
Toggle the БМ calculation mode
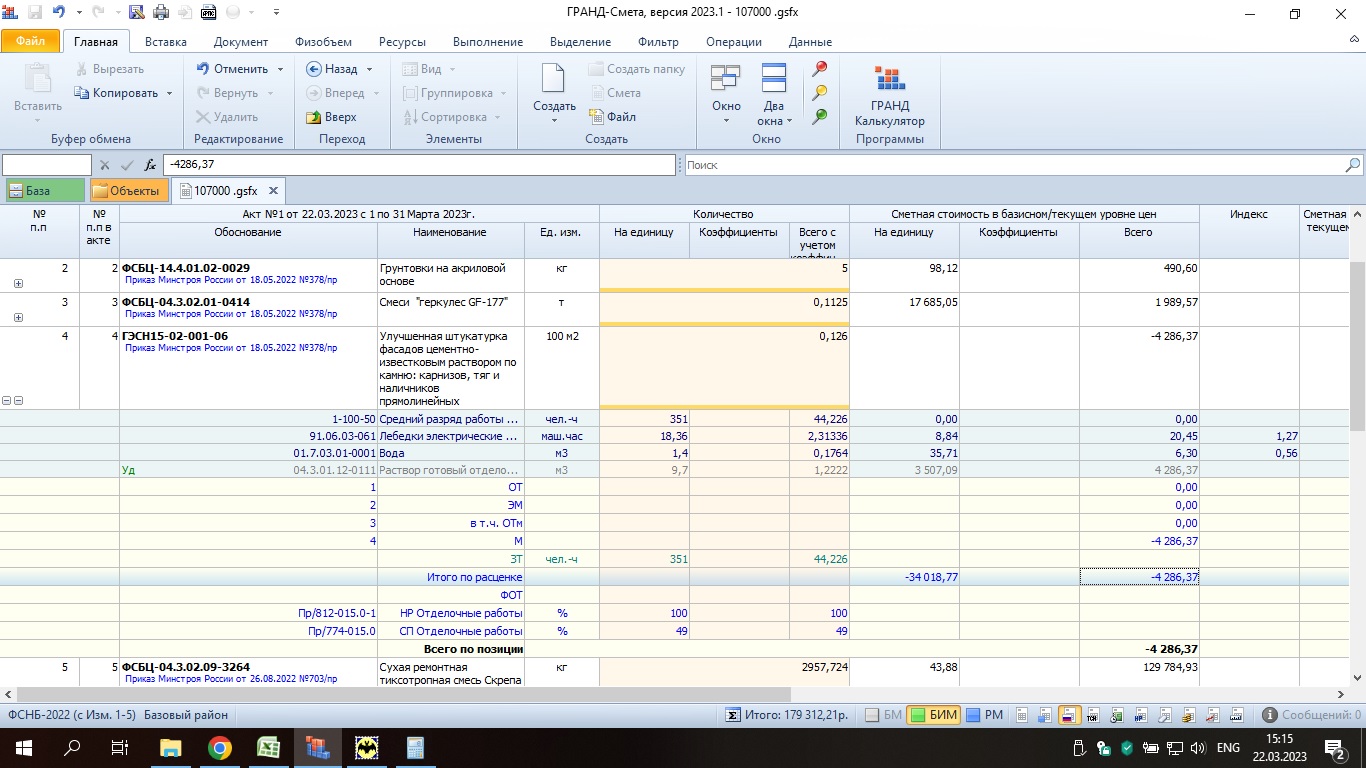click(x=883, y=715)
